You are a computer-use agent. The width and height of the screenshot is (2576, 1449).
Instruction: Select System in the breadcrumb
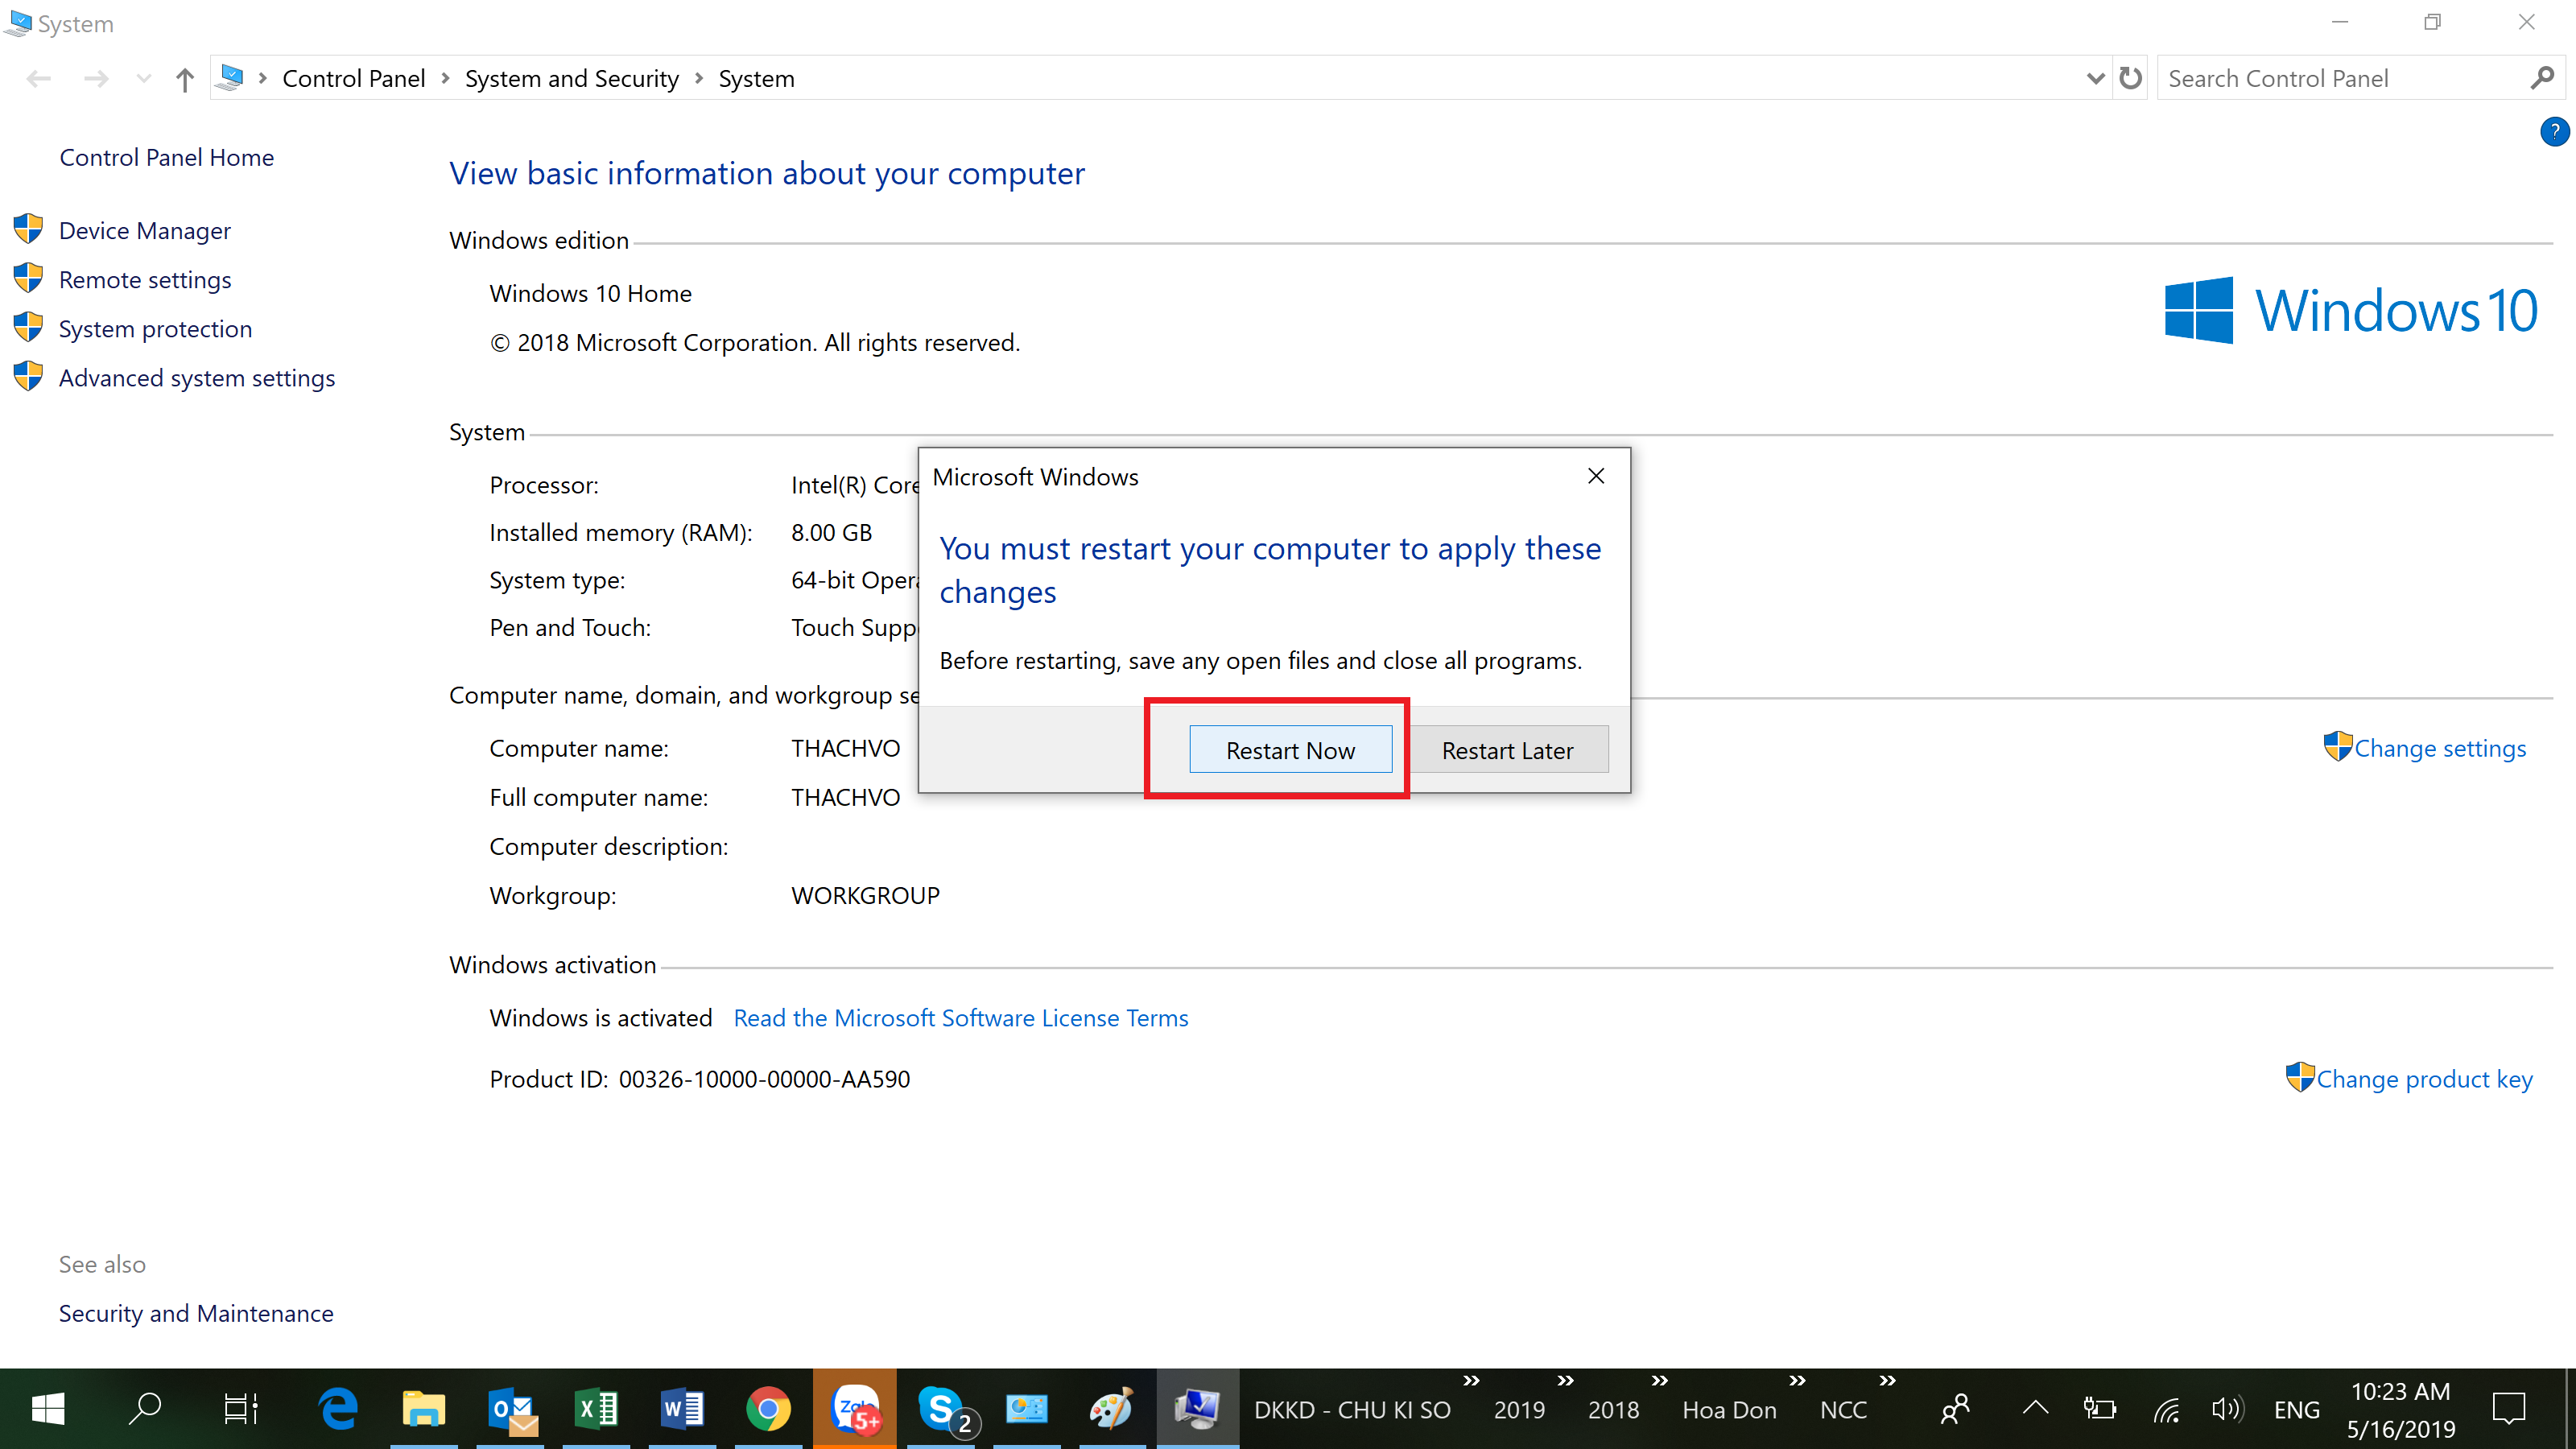pos(756,78)
